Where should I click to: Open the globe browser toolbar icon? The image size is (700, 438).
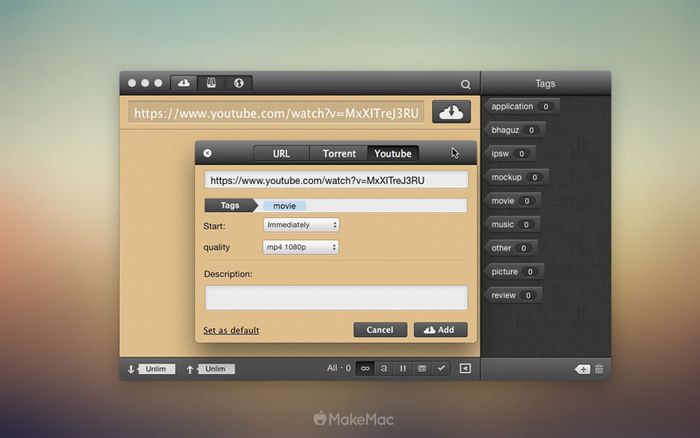239,83
